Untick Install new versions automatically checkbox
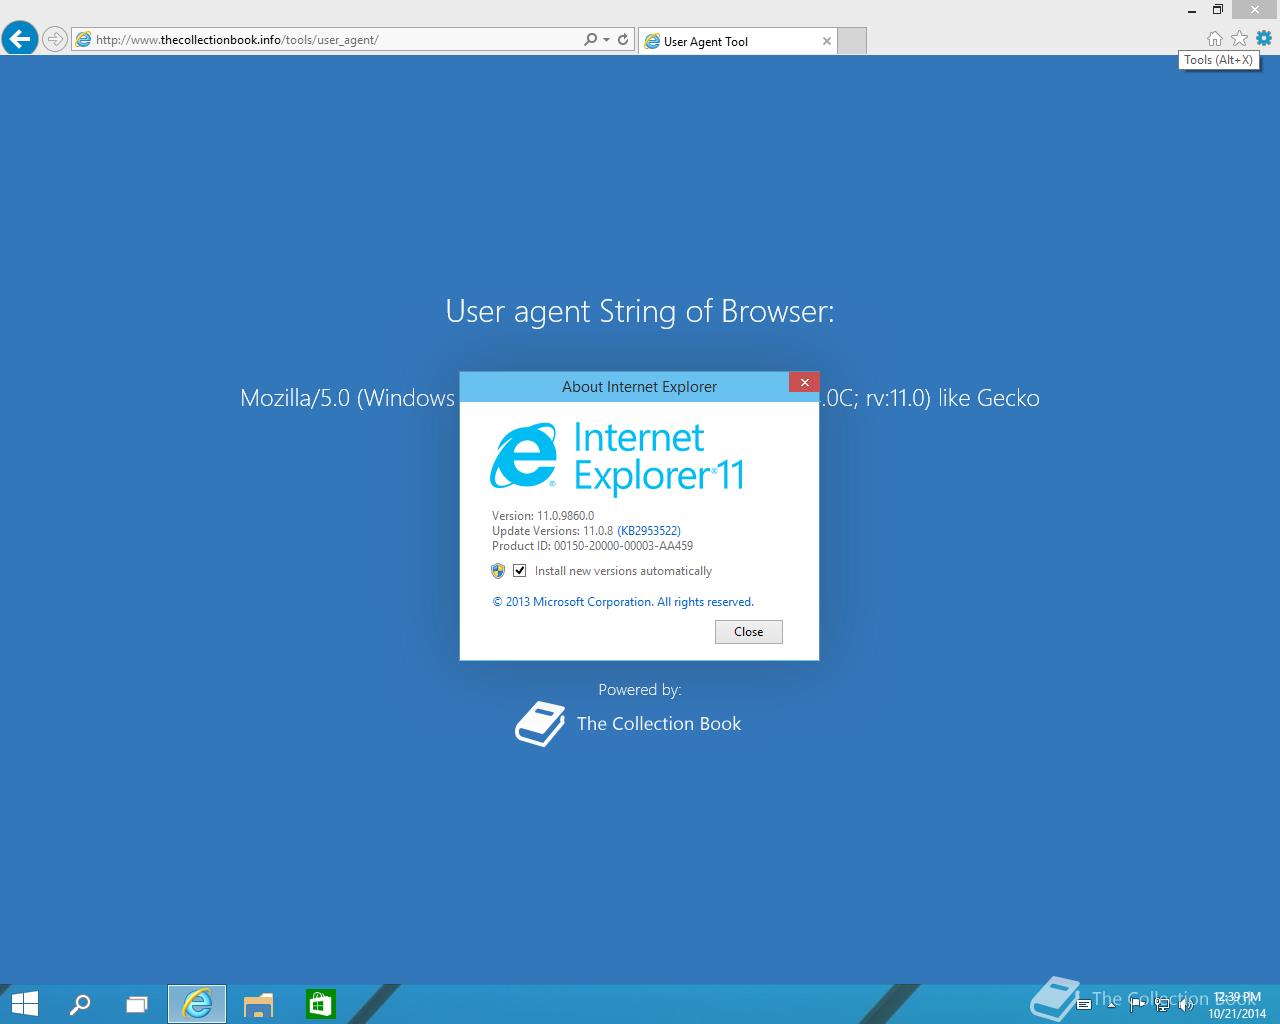Viewport: 1280px width, 1024px height. [519, 571]
